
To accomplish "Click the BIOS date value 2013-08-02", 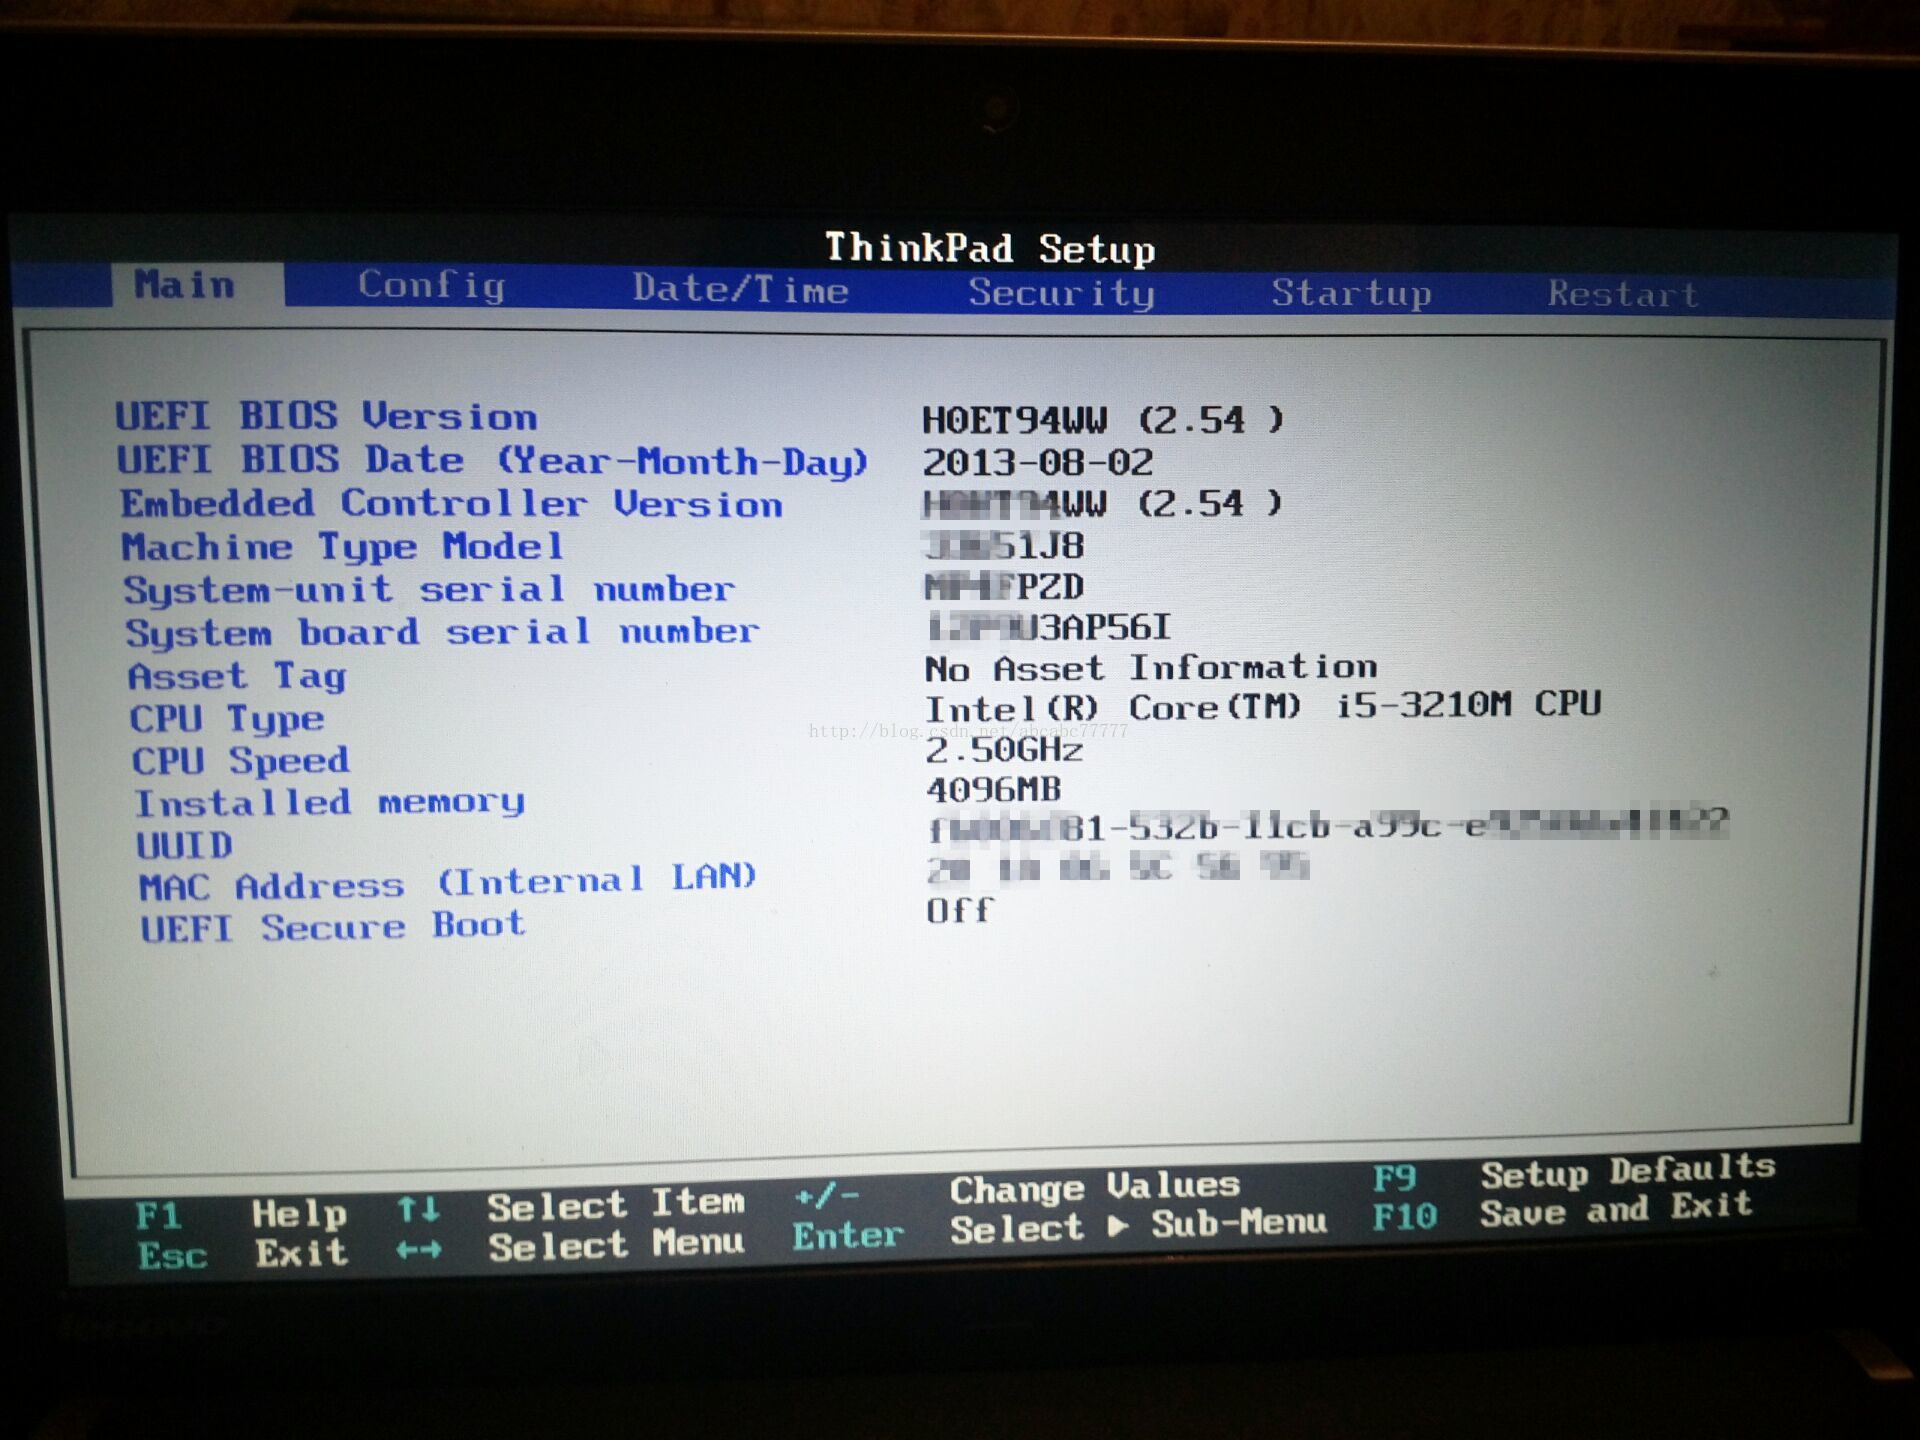I will pos(1038,463).
